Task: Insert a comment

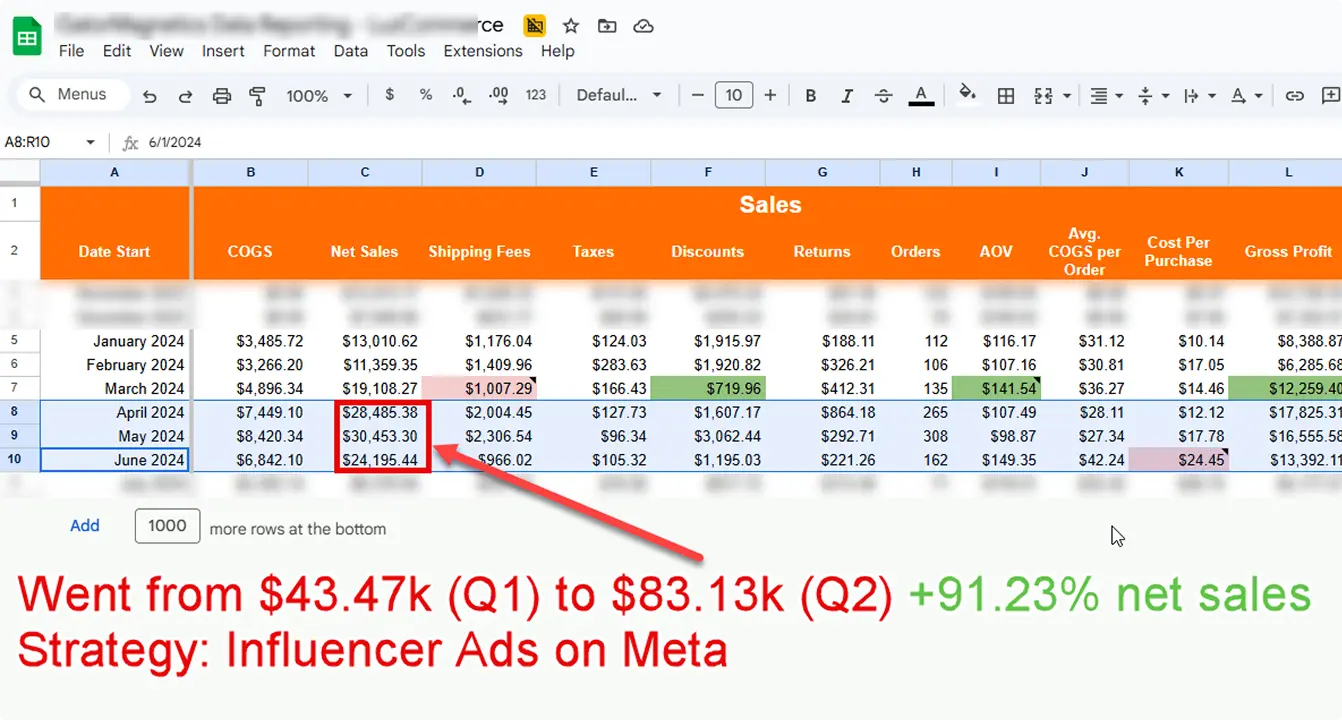Action: pos(1331,96)
